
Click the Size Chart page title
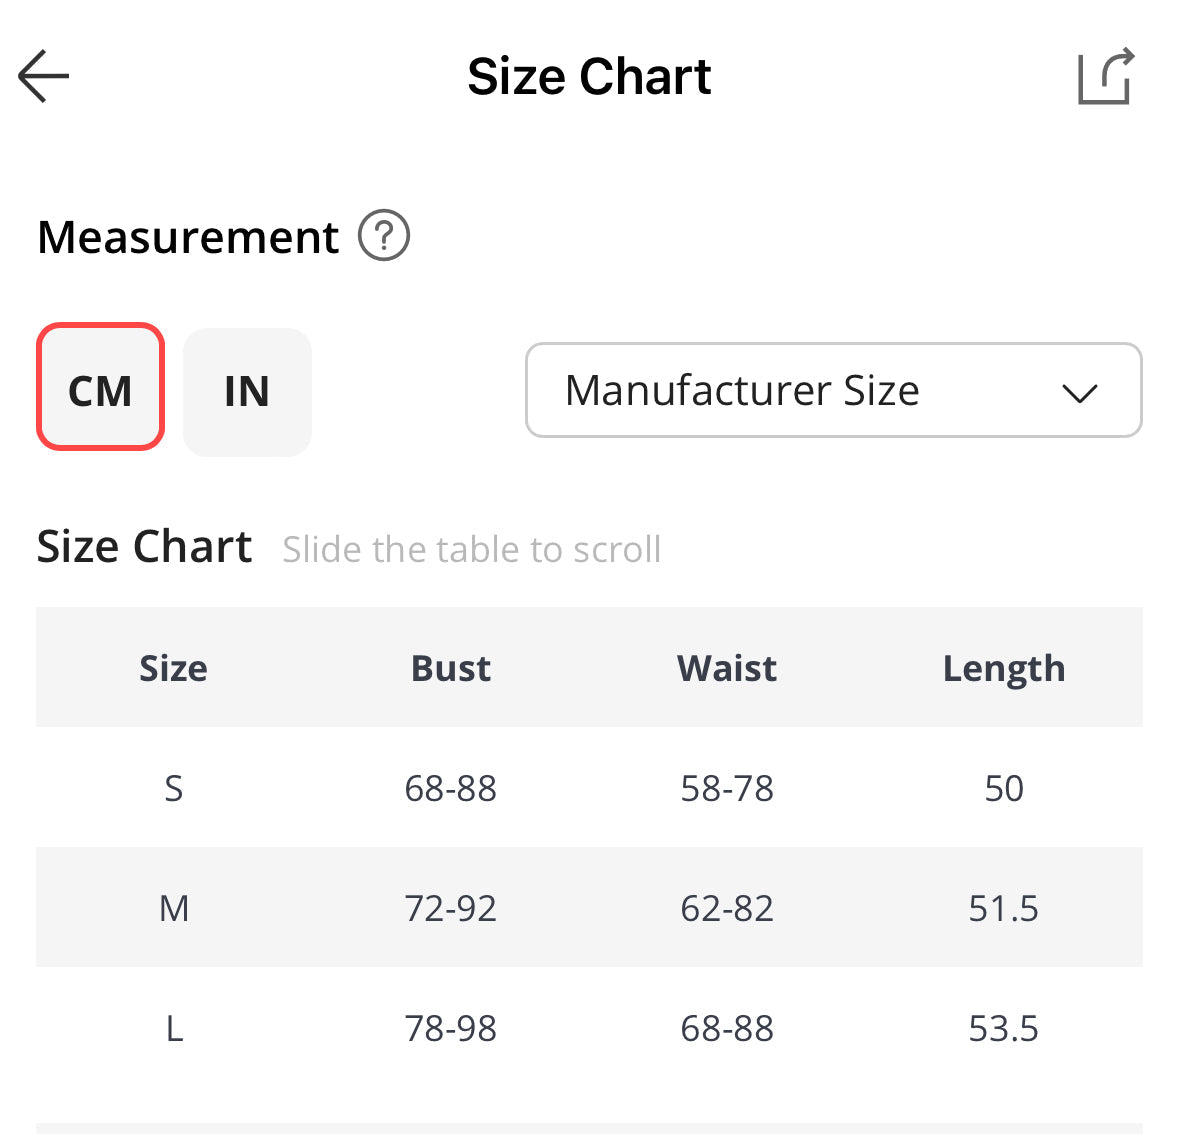(589, 76)
